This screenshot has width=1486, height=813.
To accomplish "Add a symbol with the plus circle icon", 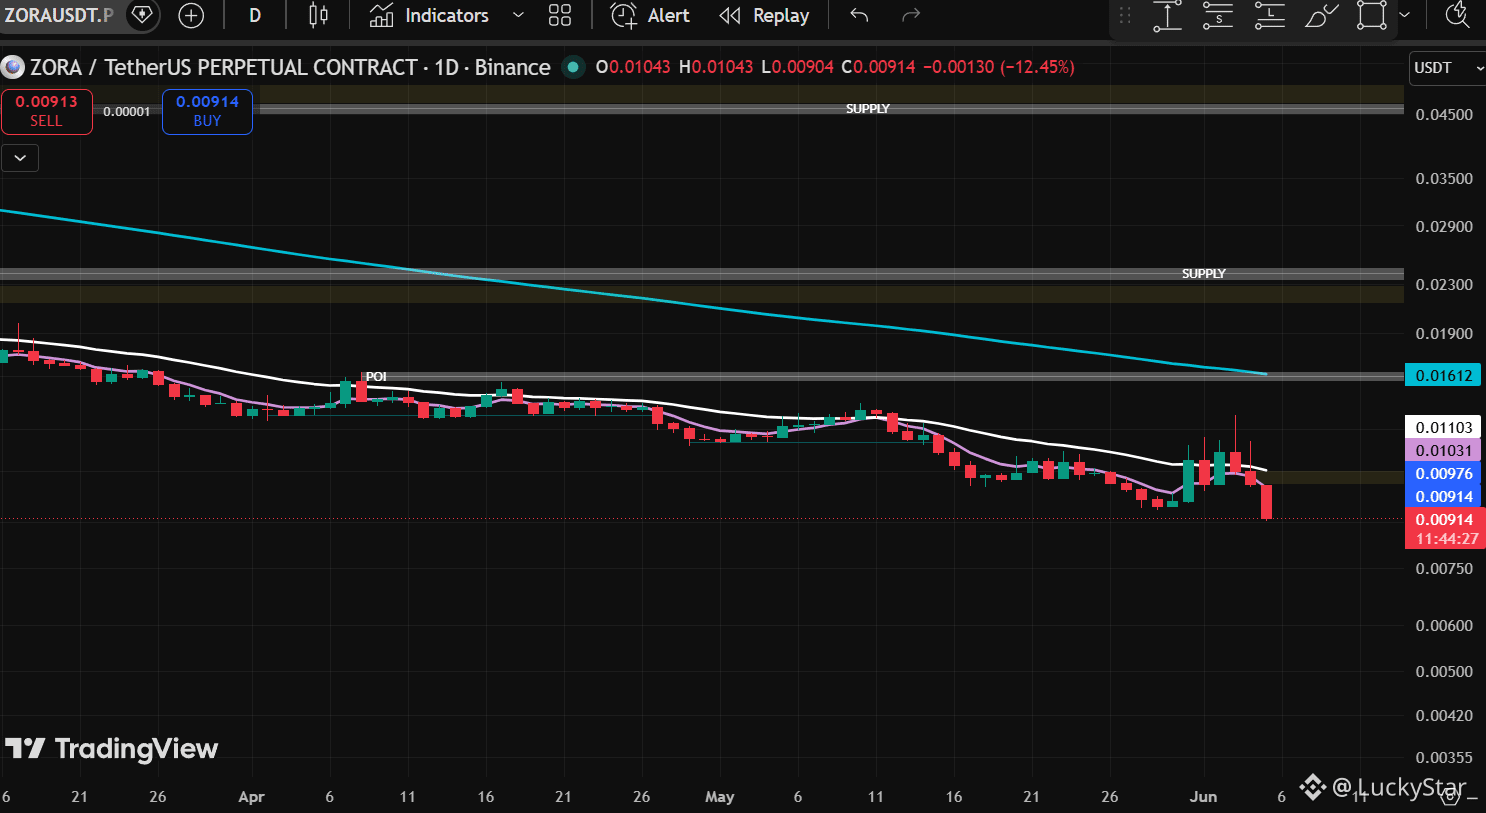I will (191, 15).
